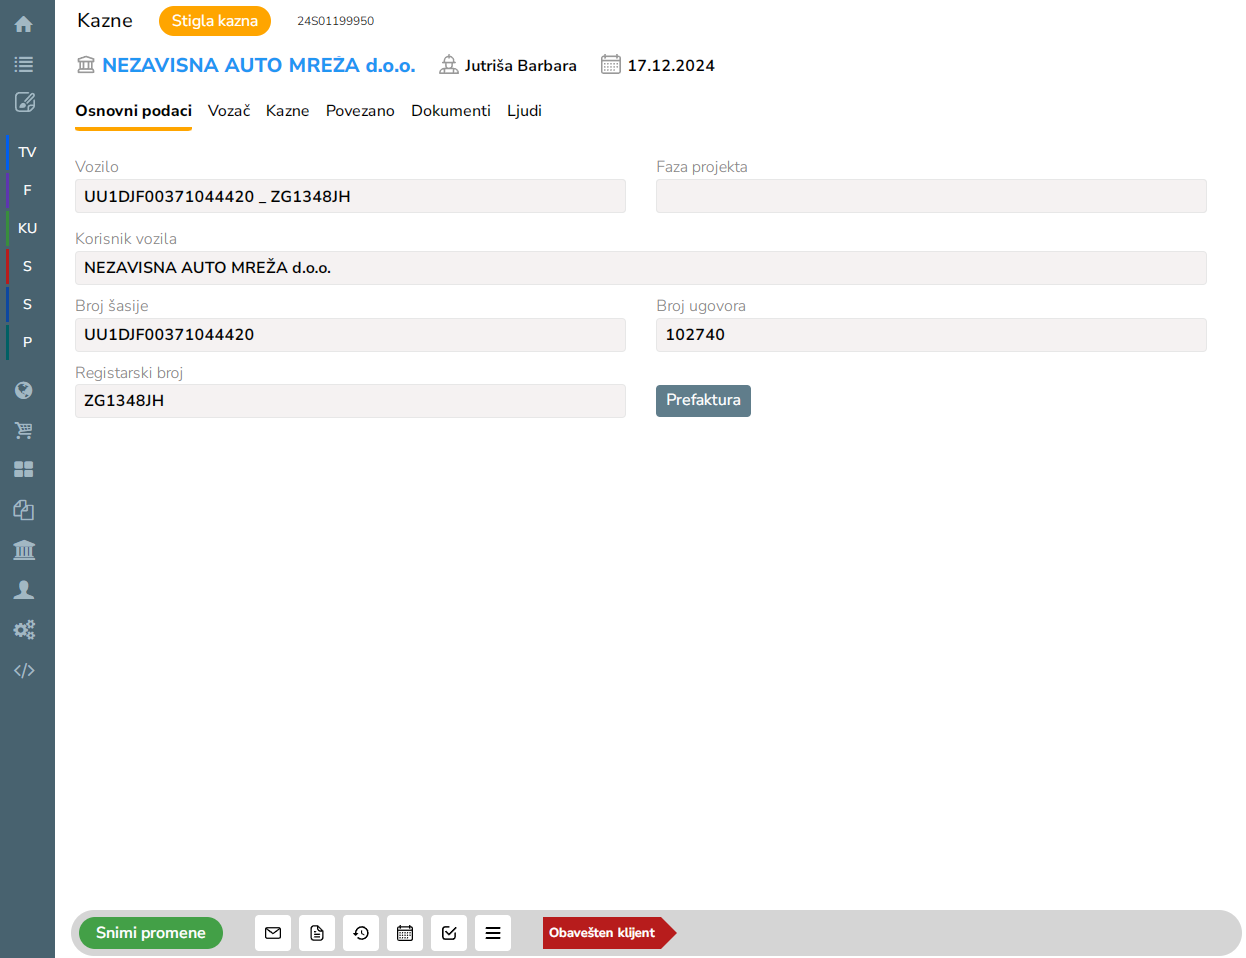Open the settings gears sidebar icon
Screen dimensions: 1246x958
pos(24,630)
